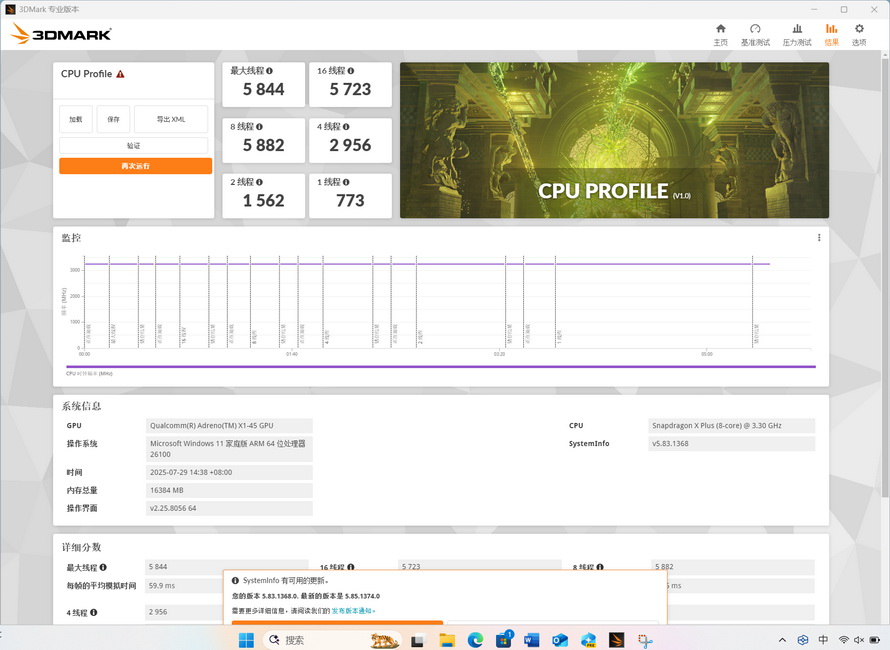The height and width of the screenshot is (650, 890).
Task: Click info icon beside 1 线程 score
Action: point(347,182)
